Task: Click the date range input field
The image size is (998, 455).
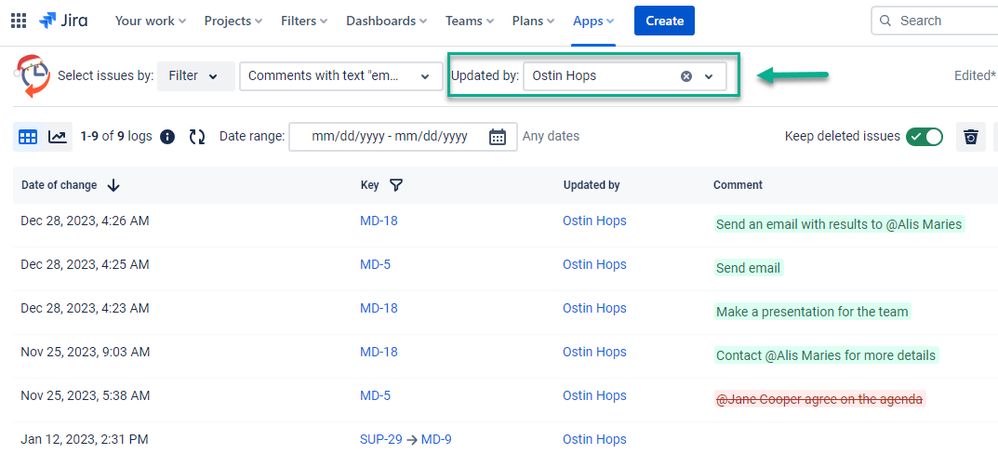Action: 403,137
